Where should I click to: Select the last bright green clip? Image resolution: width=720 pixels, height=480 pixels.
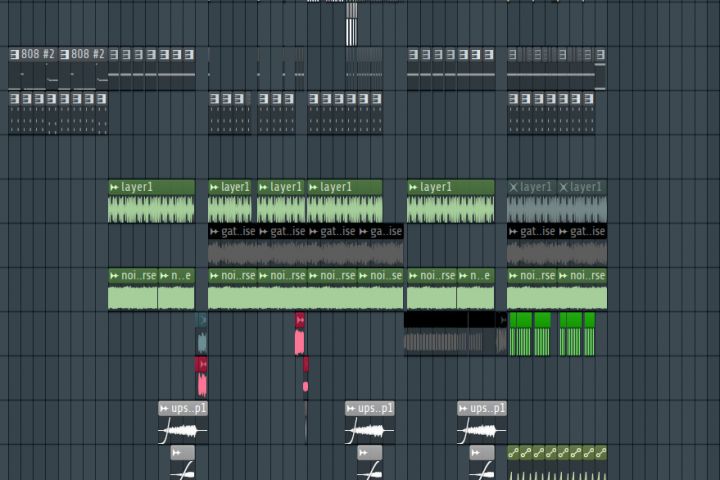click(x=590, y=334)
